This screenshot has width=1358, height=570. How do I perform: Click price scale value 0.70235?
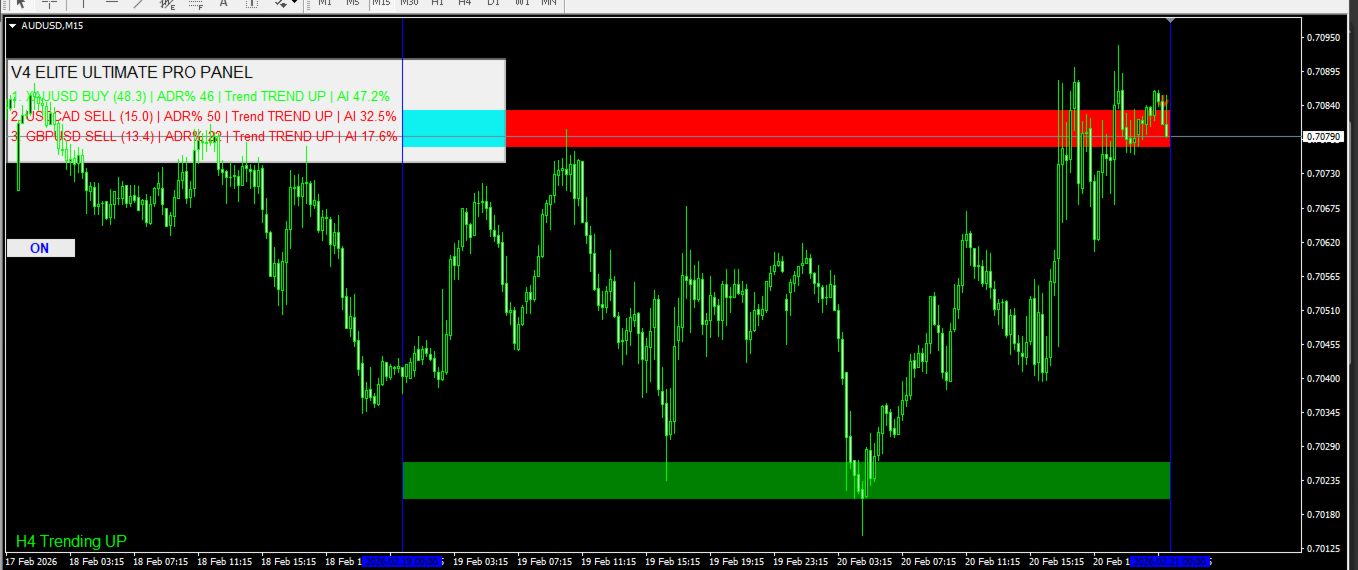1324,480
